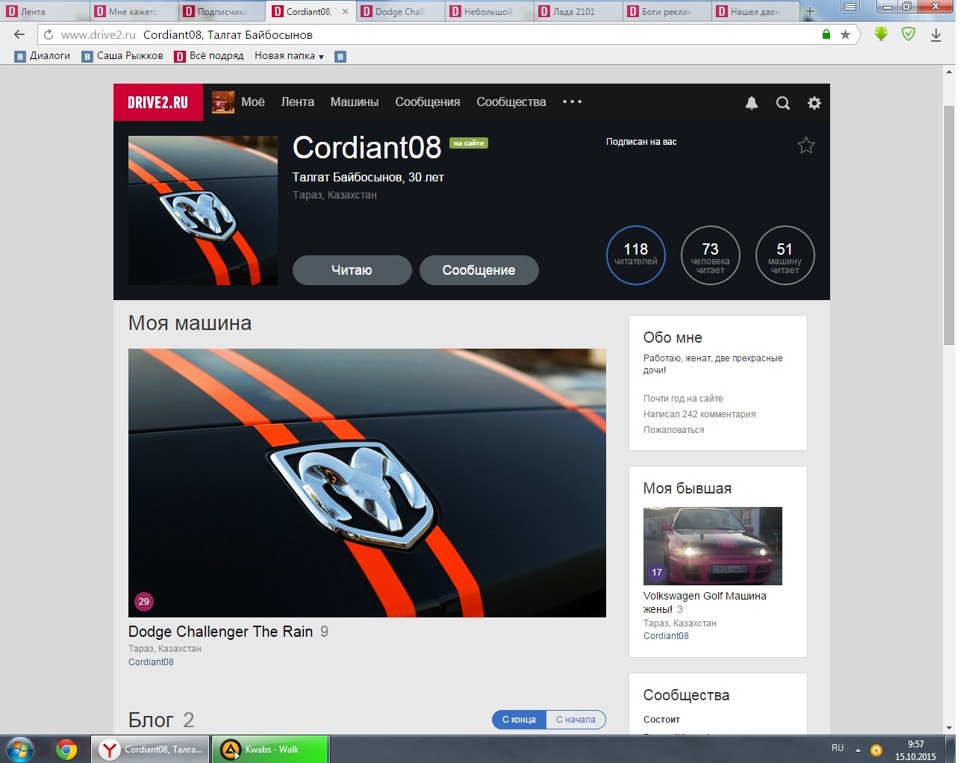The width and height of the screenshot is (960, 763).
Task: Open Сообщения navigation item
Action: coord(427,102)
